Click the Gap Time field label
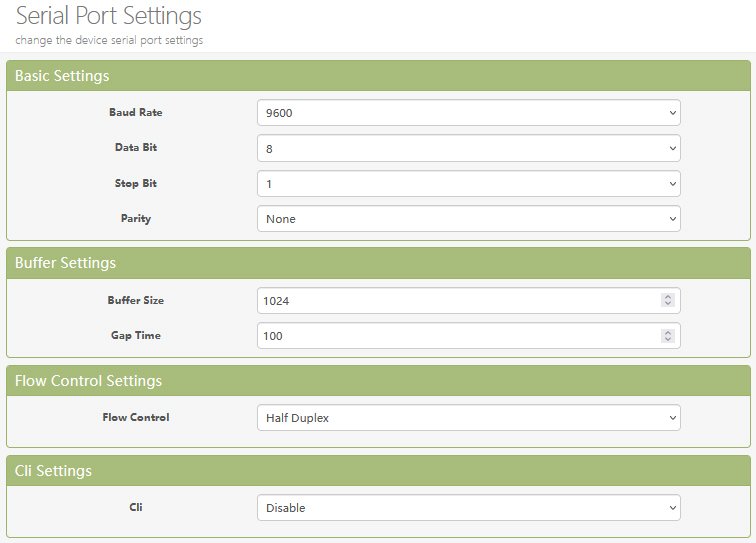Image resolution: width=756 pixels, height=543 pixels. click(x=135, y=335)
